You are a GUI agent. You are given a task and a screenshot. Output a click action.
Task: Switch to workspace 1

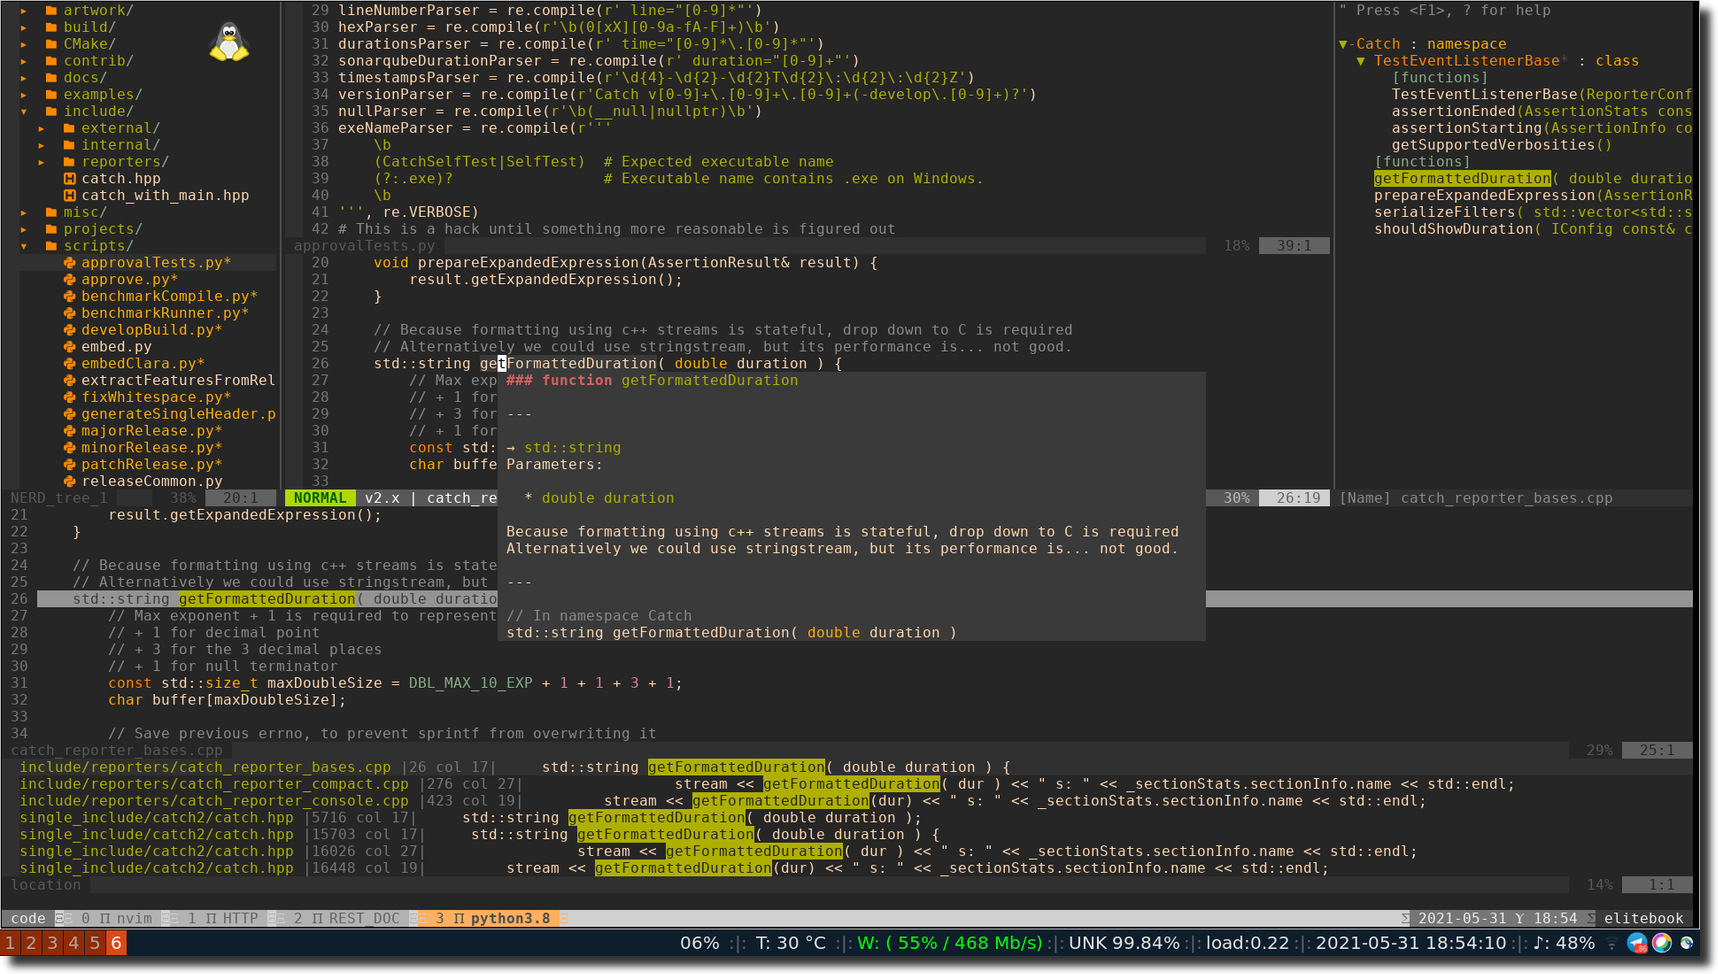[x=10, y=943]
